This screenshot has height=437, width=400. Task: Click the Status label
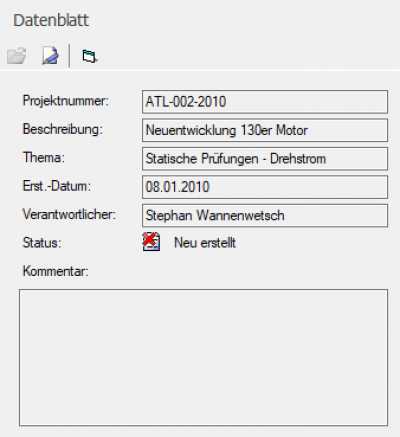tap(42, 243)
